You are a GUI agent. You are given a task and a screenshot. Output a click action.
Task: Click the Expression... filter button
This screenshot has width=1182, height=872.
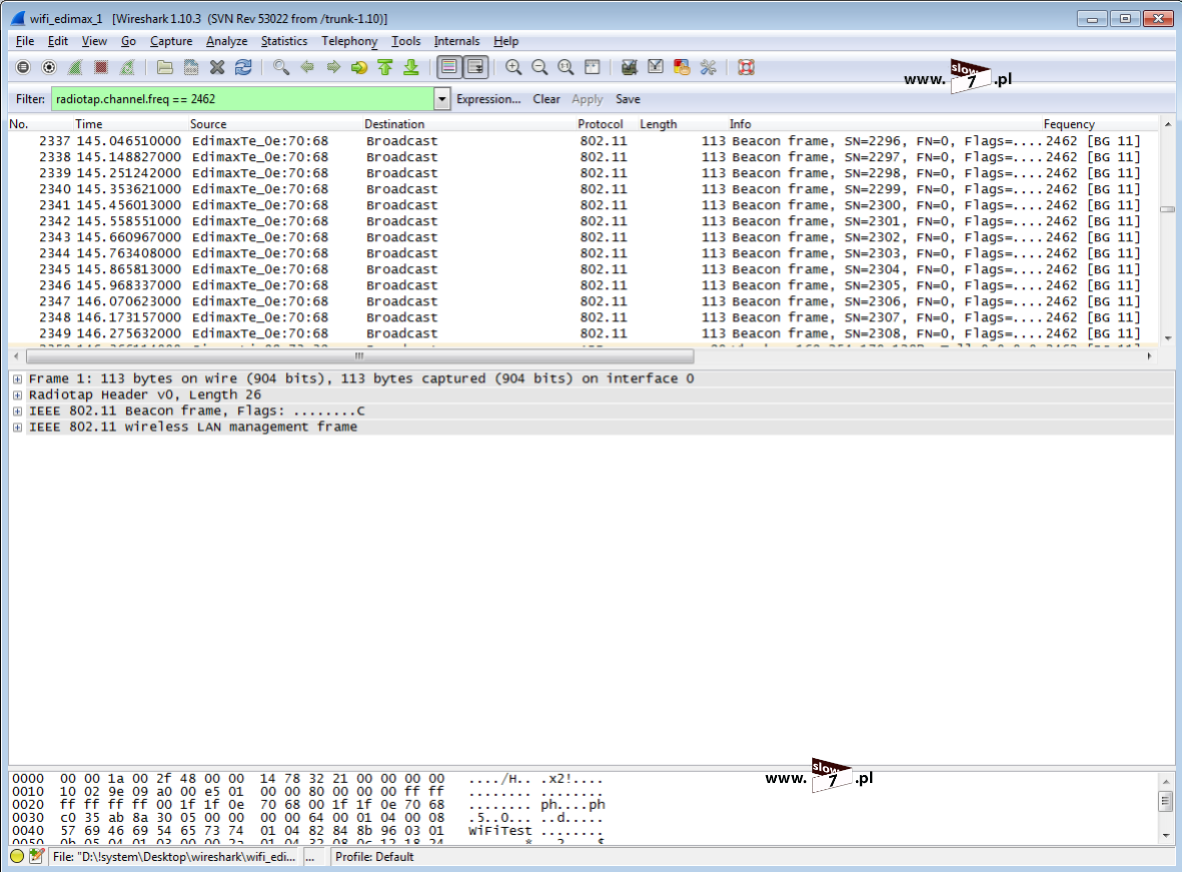click(488, 99)
